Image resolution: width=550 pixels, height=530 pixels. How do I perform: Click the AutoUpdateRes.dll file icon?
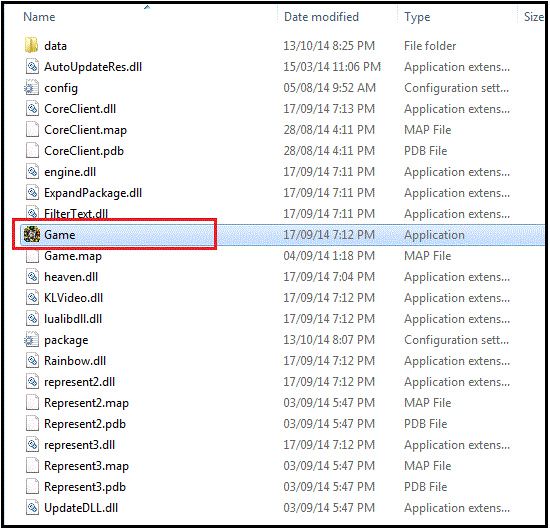pyautogui.click(x=32, y=67)
